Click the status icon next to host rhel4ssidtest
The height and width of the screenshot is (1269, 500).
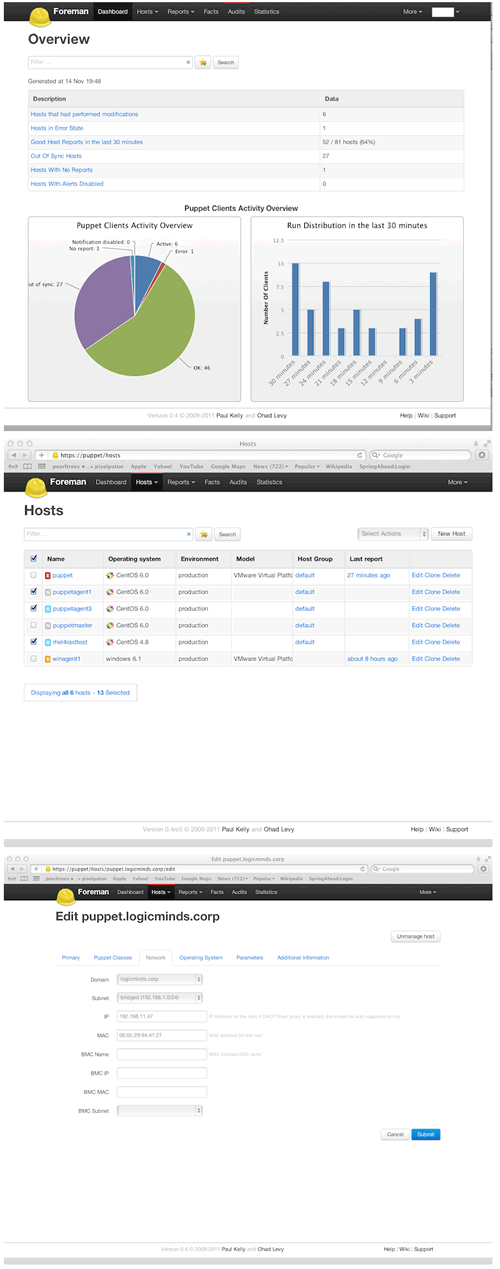point(48,642)
